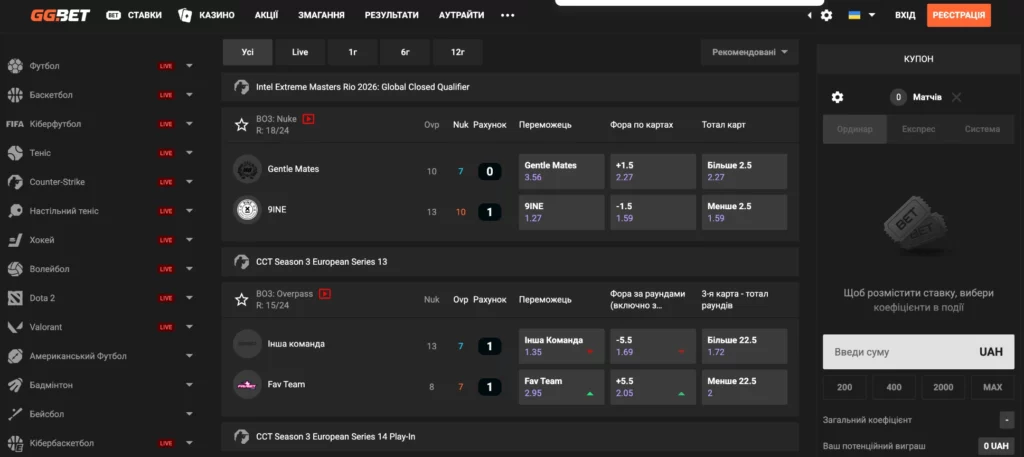Open the КАЗИНО menu item

click(206, 15)
